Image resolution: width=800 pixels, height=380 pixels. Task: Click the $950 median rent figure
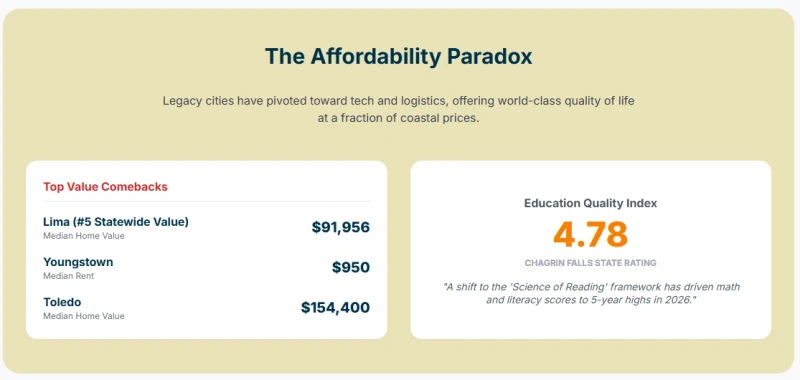point(351,267)
